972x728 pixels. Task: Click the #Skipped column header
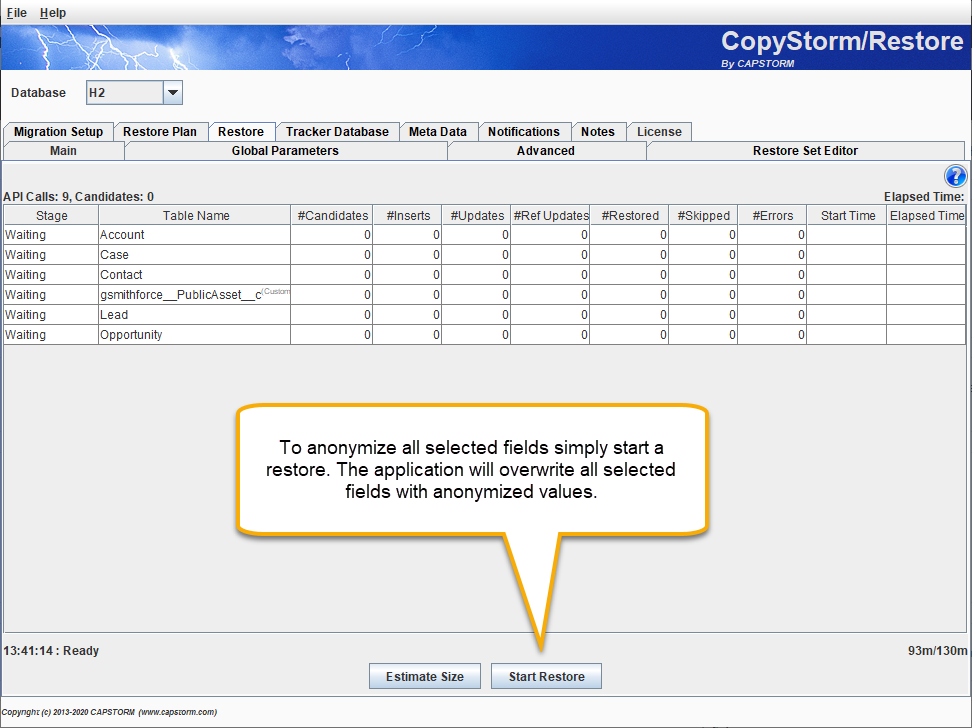click(x=703, y=215)
